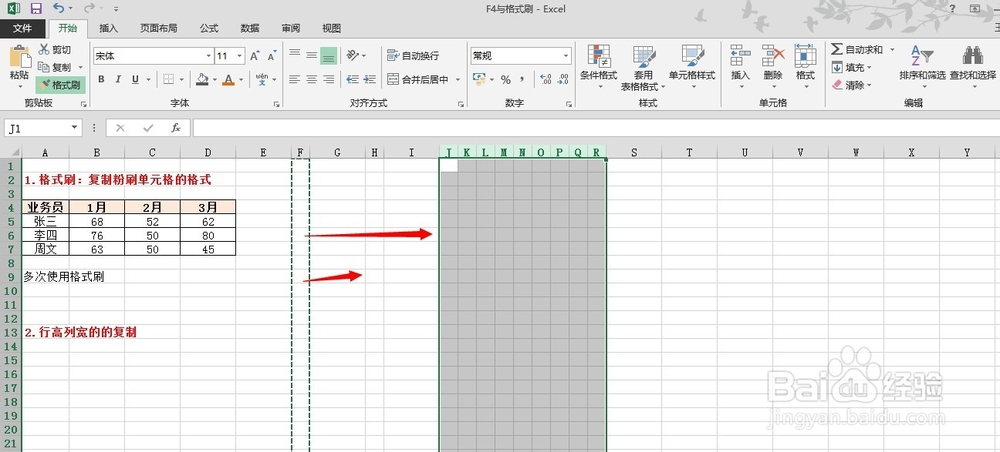Click the Cut (剪切) scissors button
This screenshot has height=452, width=1000.
pos(54,50)
